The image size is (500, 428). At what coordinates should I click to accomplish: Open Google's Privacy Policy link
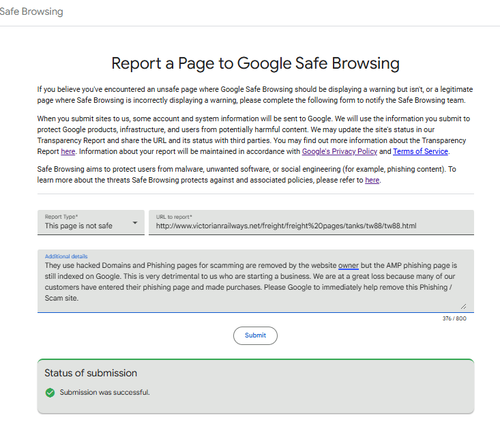pos(339,151)
